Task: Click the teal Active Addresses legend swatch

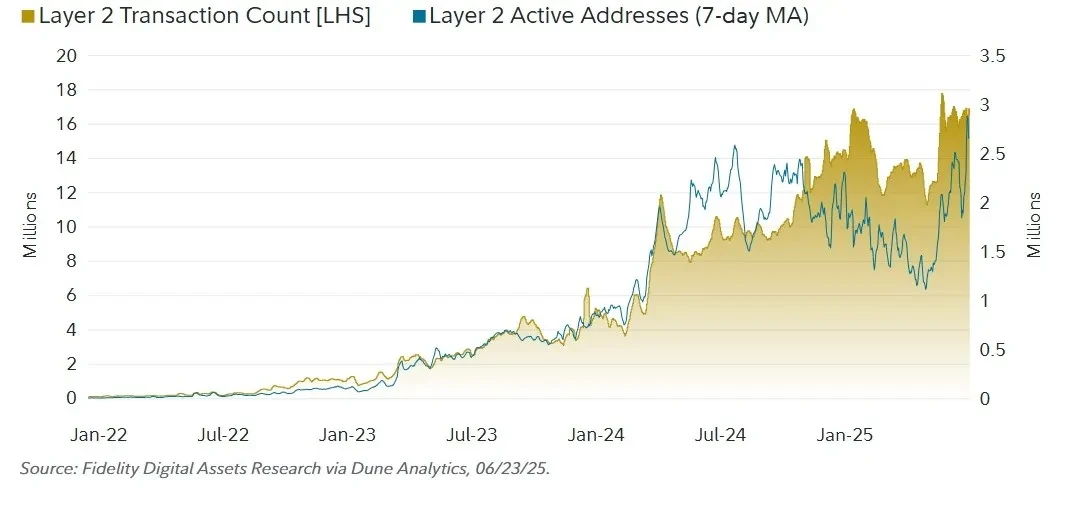Action: [419, 18]
